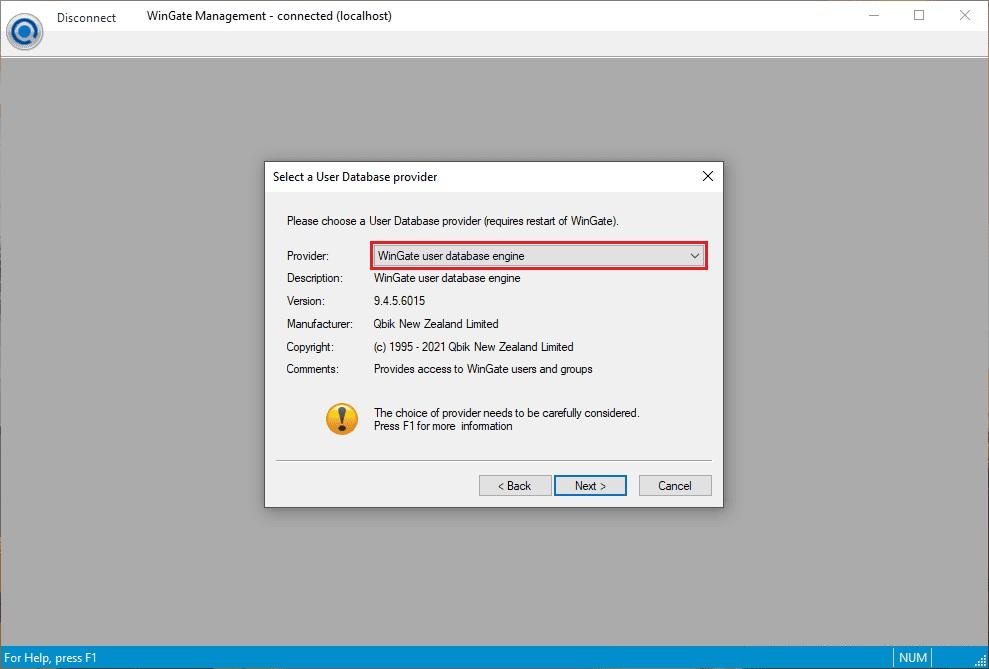The height and width of the screenshot is (669, 989).
Task: Proceed with the Next button
Action: (x=590, y=486)
